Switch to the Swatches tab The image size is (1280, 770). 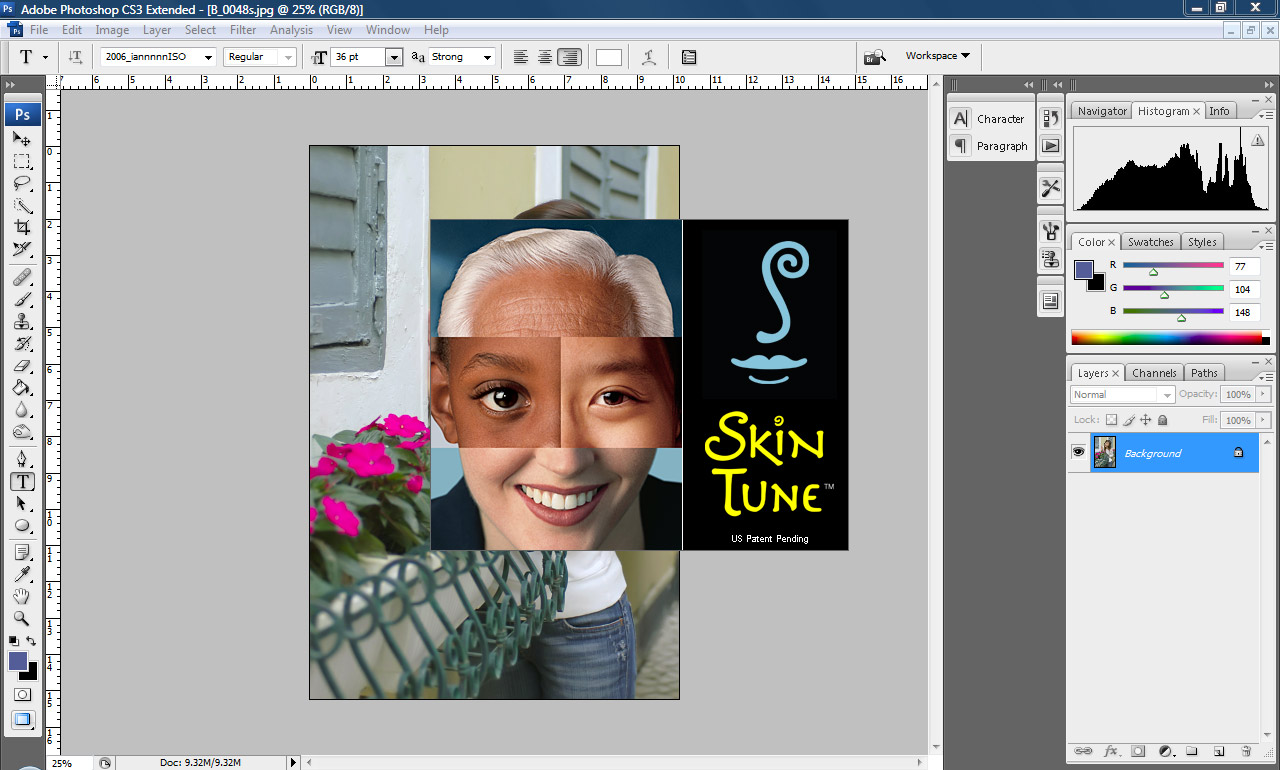pos(1151,242)
